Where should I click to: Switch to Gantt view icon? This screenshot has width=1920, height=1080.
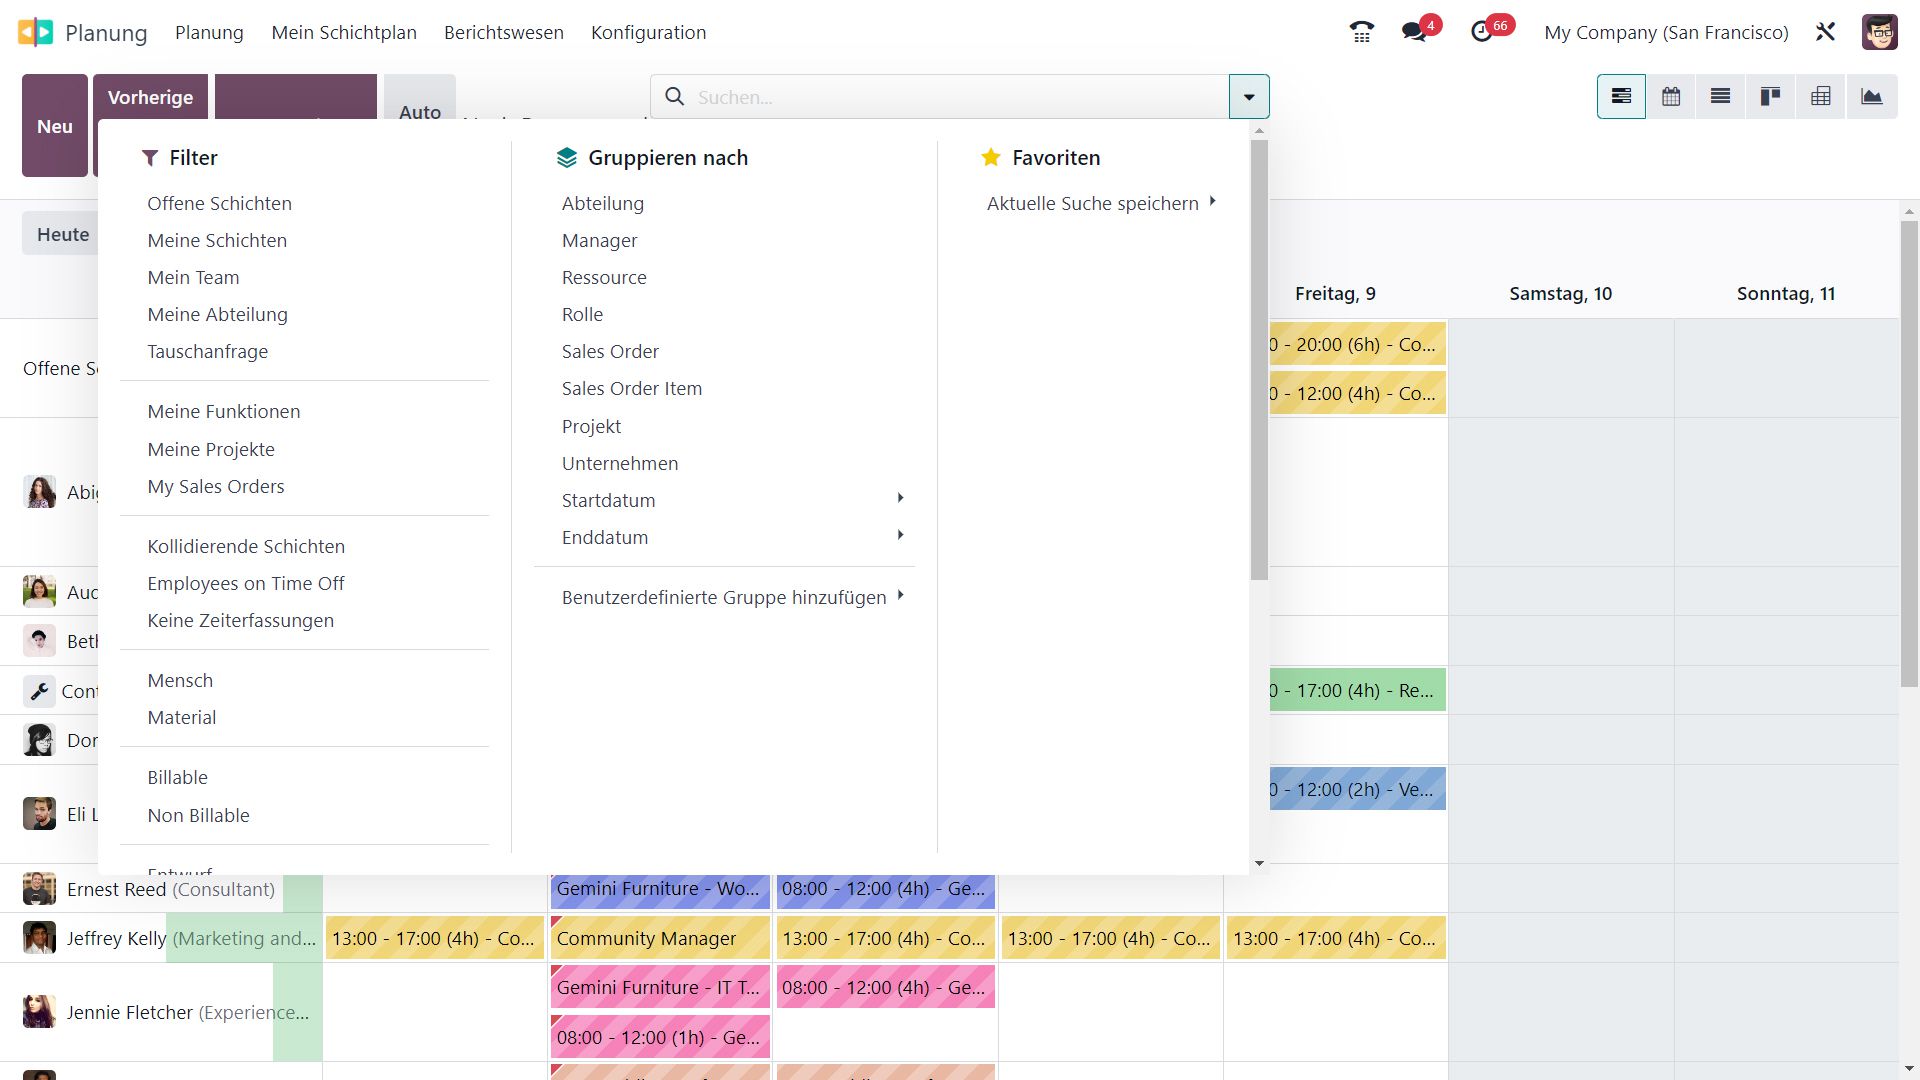[1621, 97]
